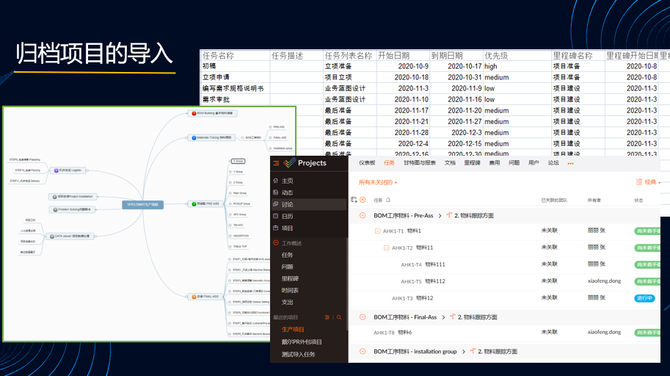Screen dimensions: 670x376
Task: Select the DATA viewer node in mind map
Action: [x=70, y=236]
